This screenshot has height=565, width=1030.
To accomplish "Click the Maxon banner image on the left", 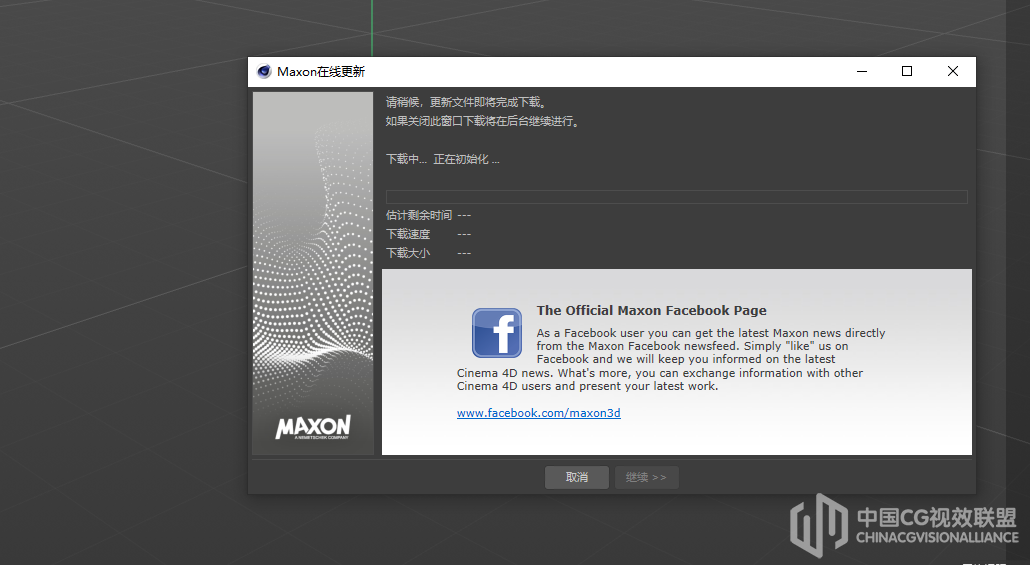I will 313,273.
